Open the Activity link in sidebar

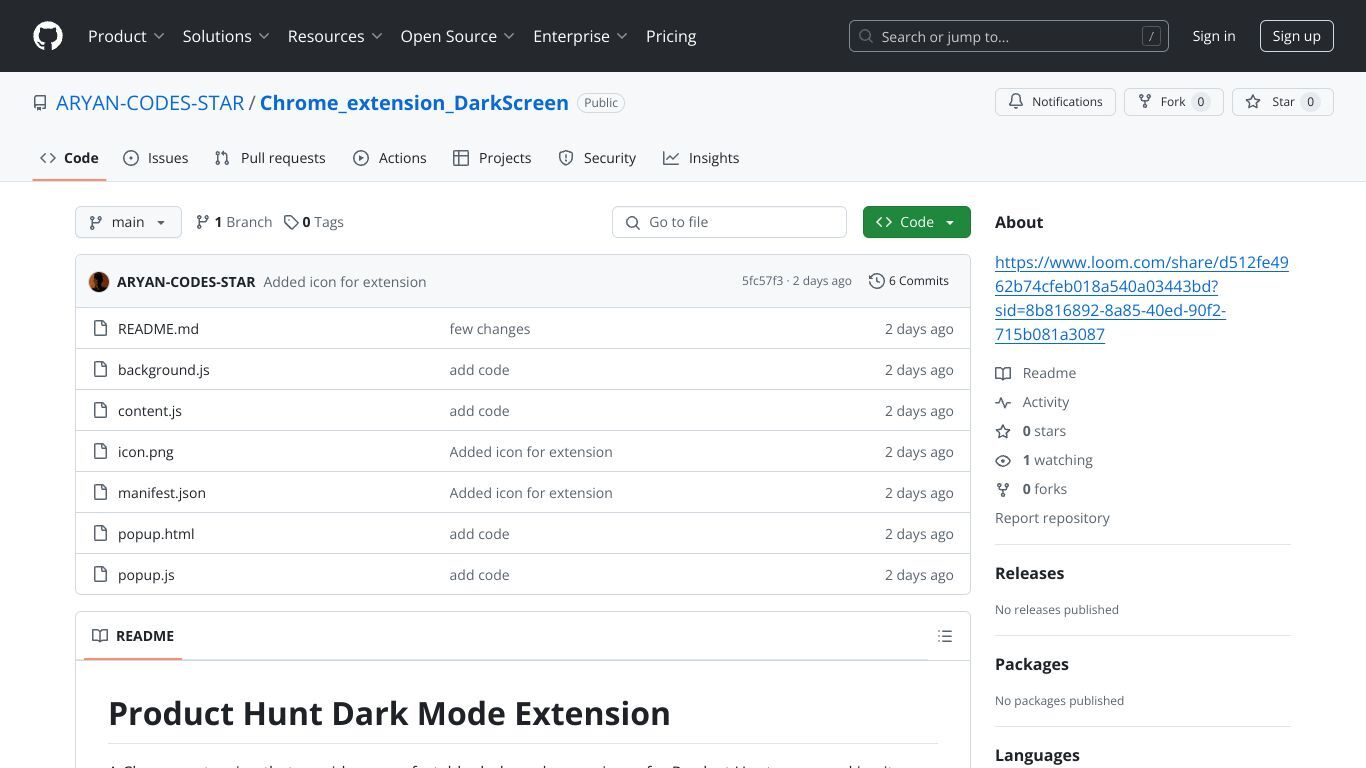[x=1032, y=402]
